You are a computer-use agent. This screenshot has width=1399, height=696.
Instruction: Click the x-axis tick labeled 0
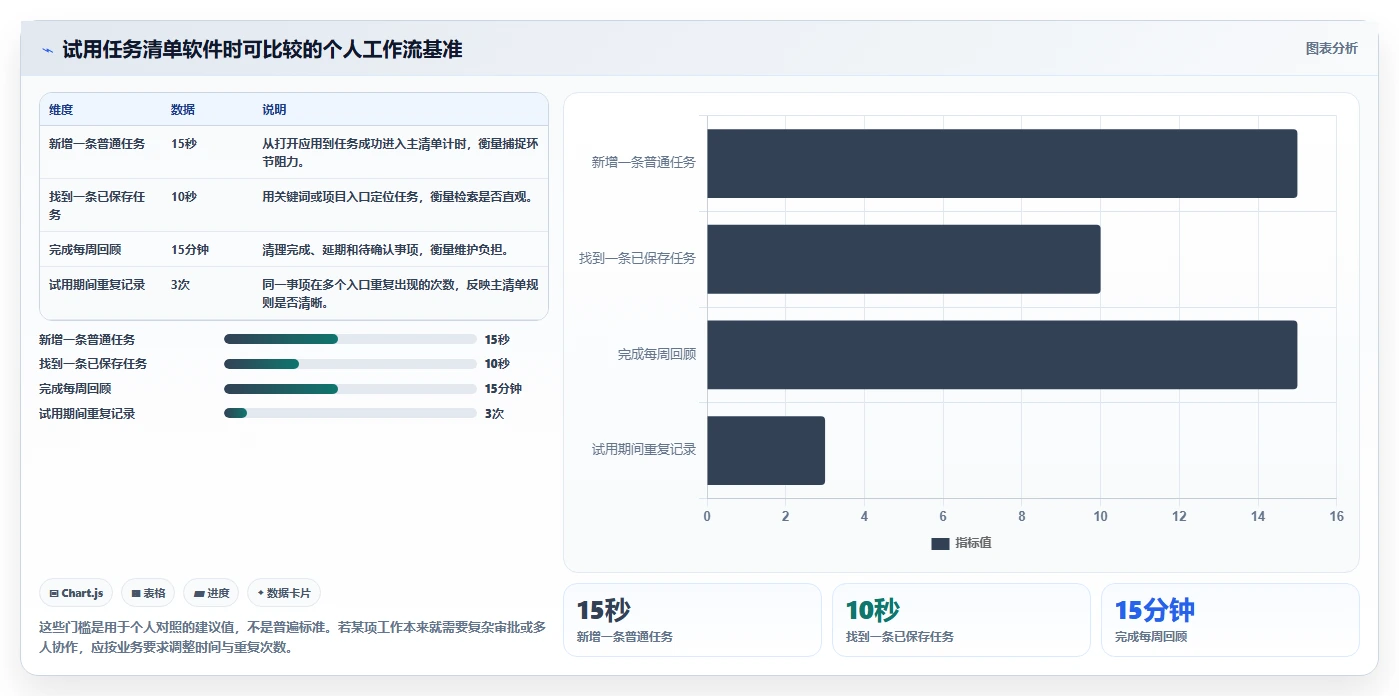(707, 517)
